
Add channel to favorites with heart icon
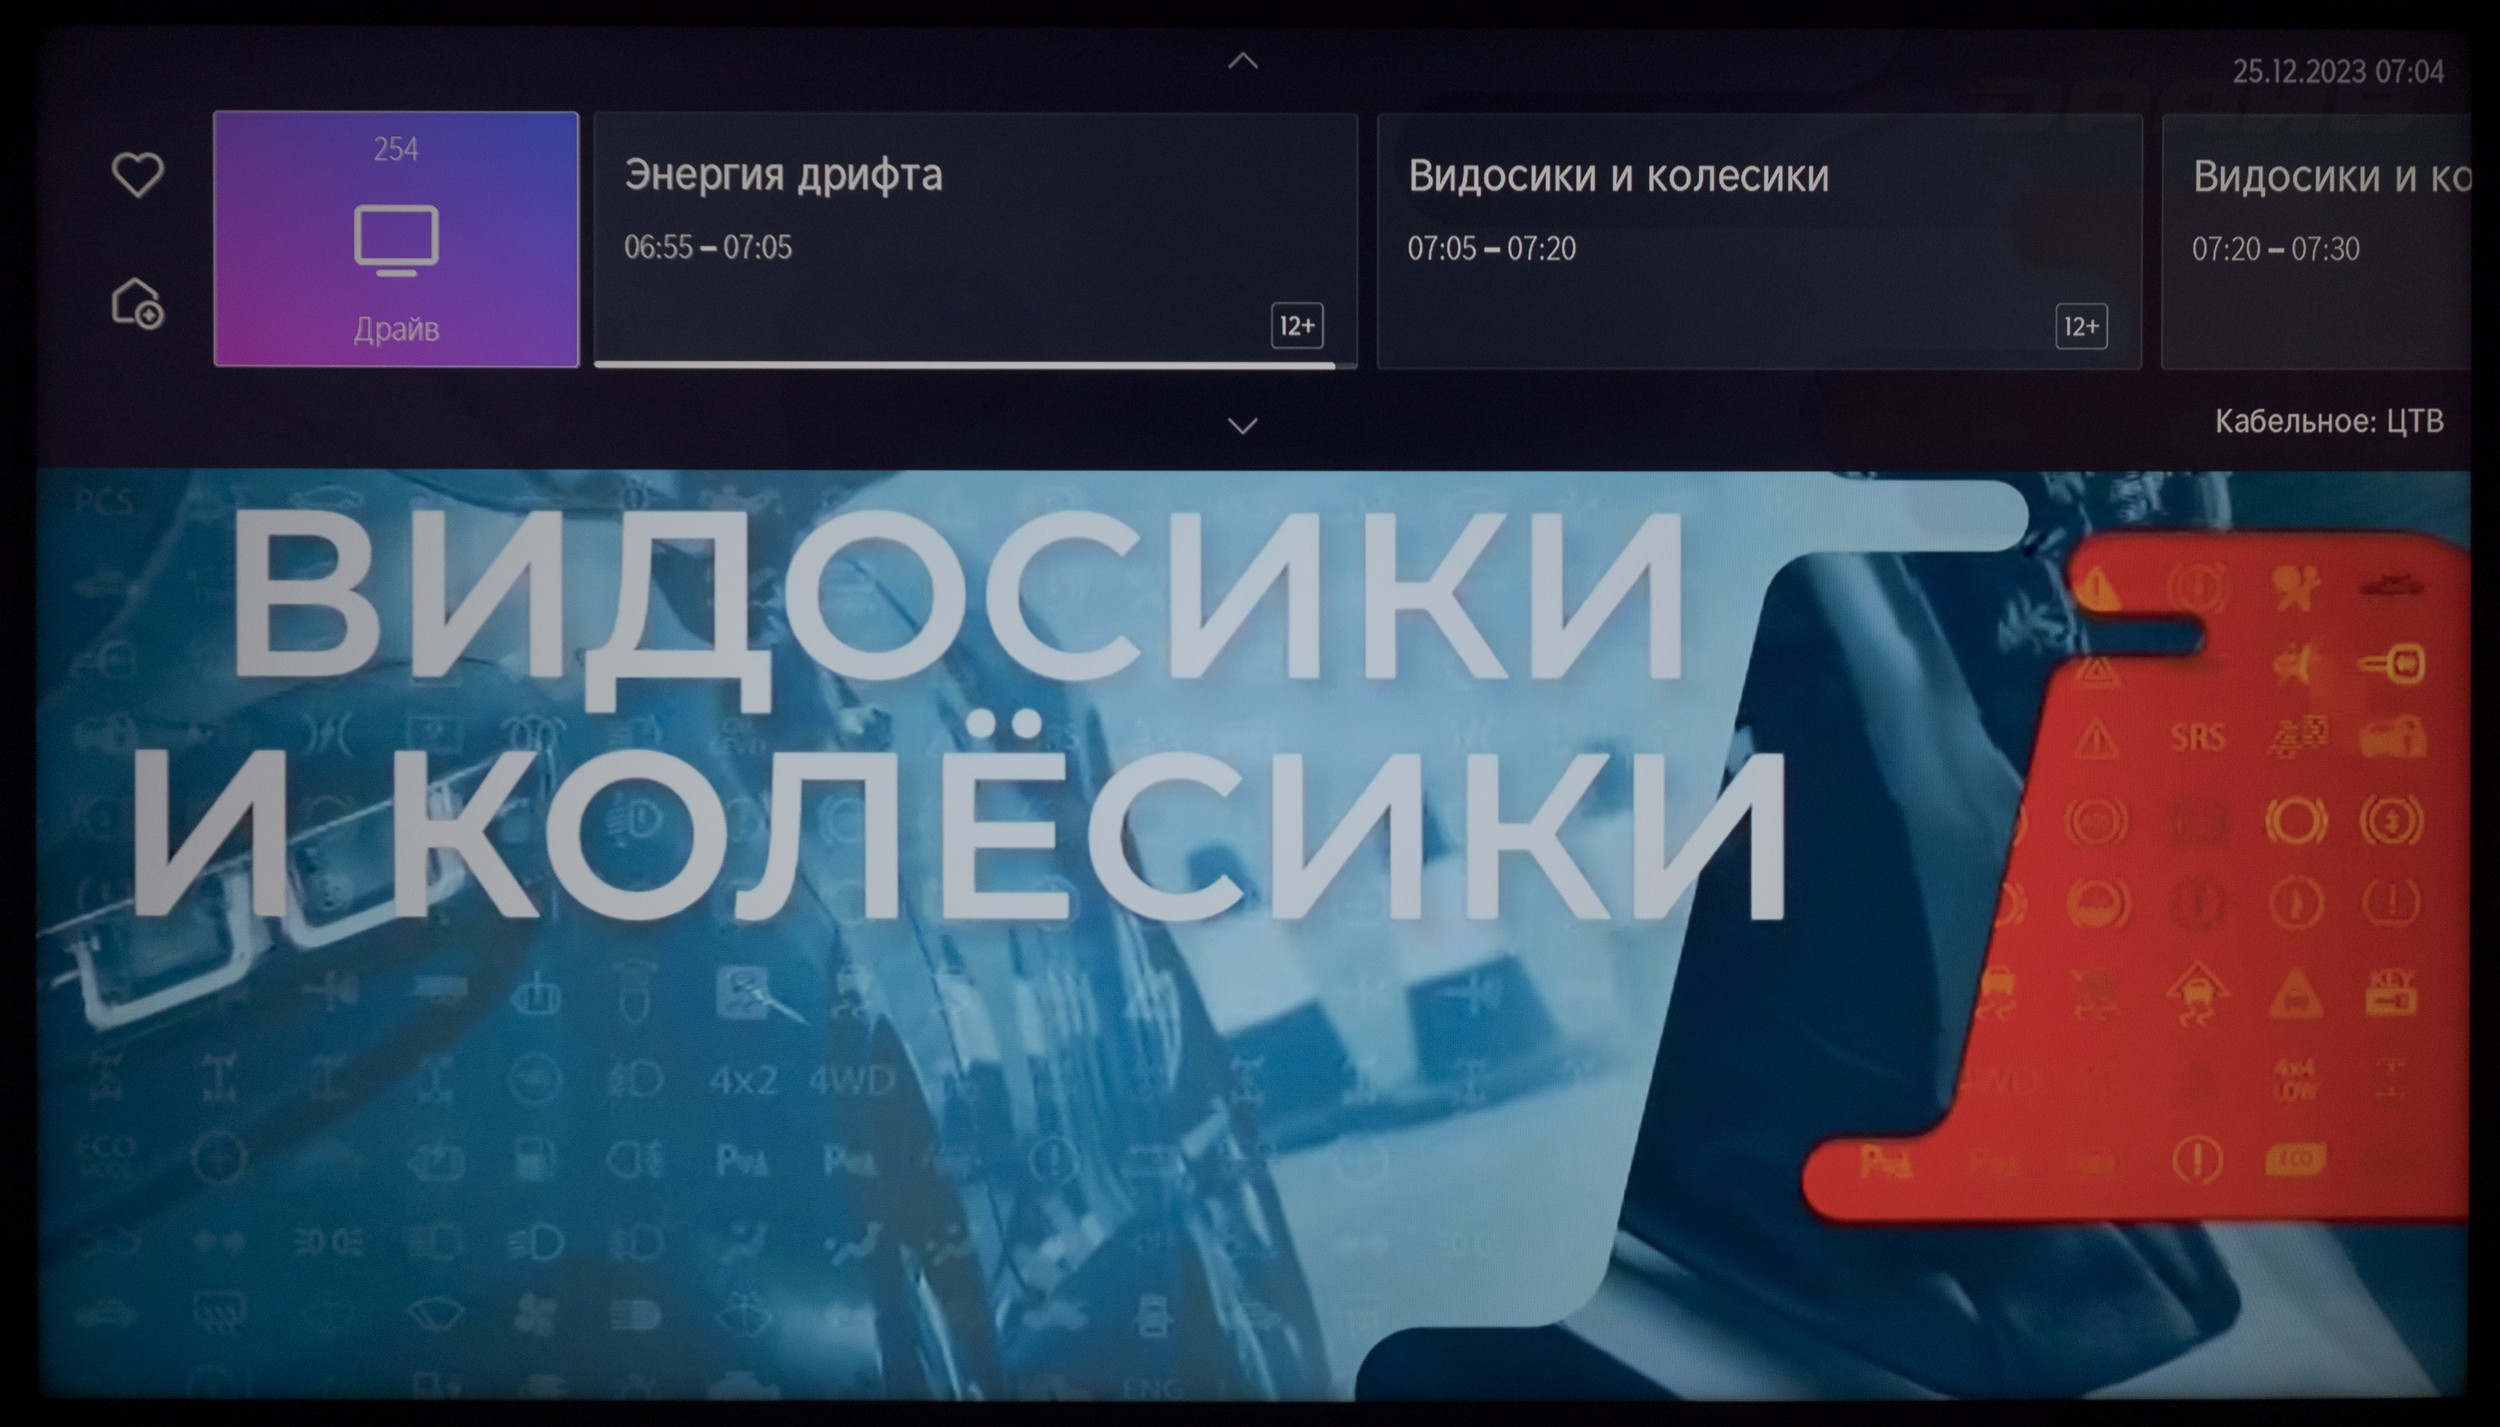point(137,175)
